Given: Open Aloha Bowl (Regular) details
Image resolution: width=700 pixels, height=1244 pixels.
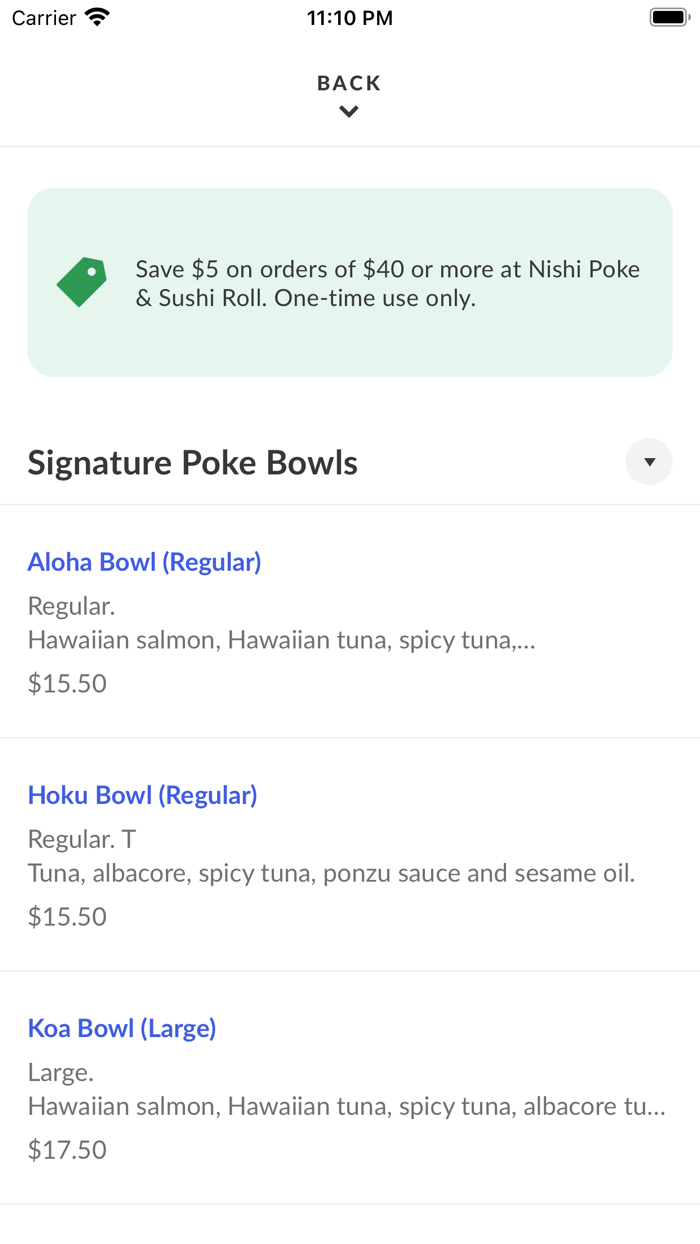Looking at the screenshot, I should pos(144,562).
